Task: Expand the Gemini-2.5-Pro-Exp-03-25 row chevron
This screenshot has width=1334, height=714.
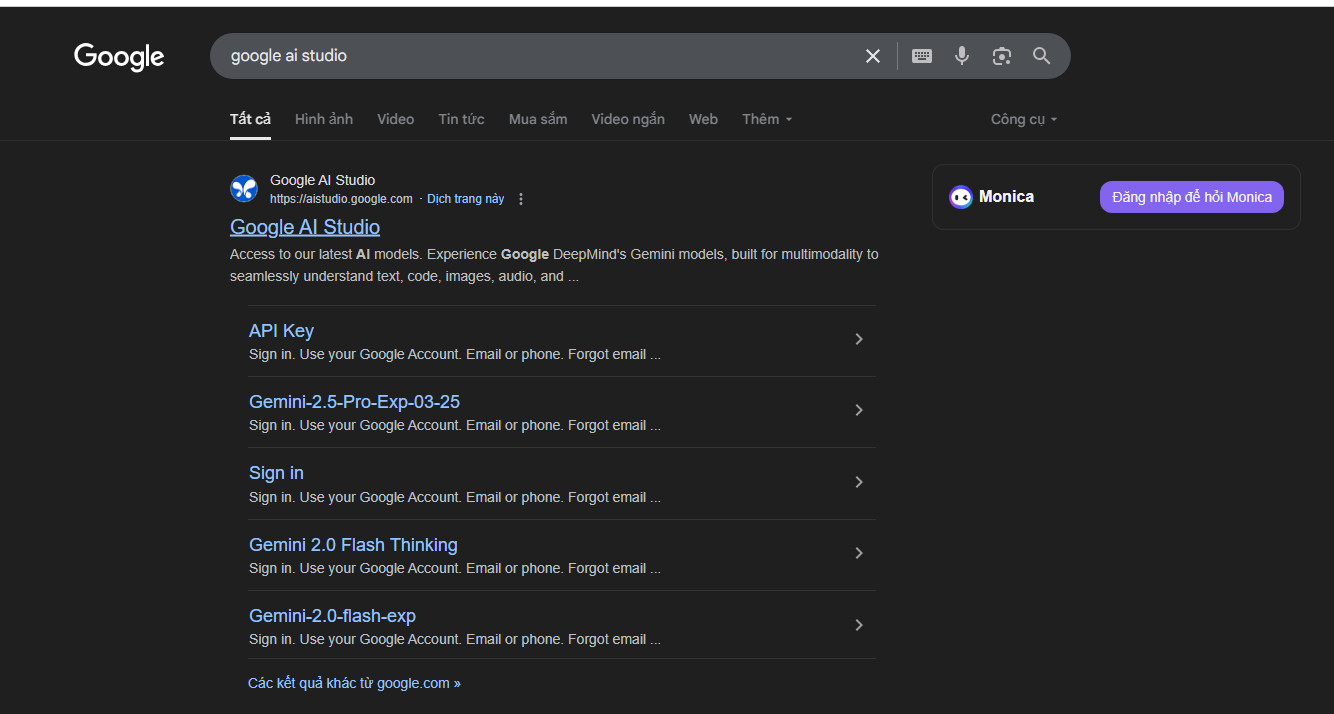Action: click(859, 411)
